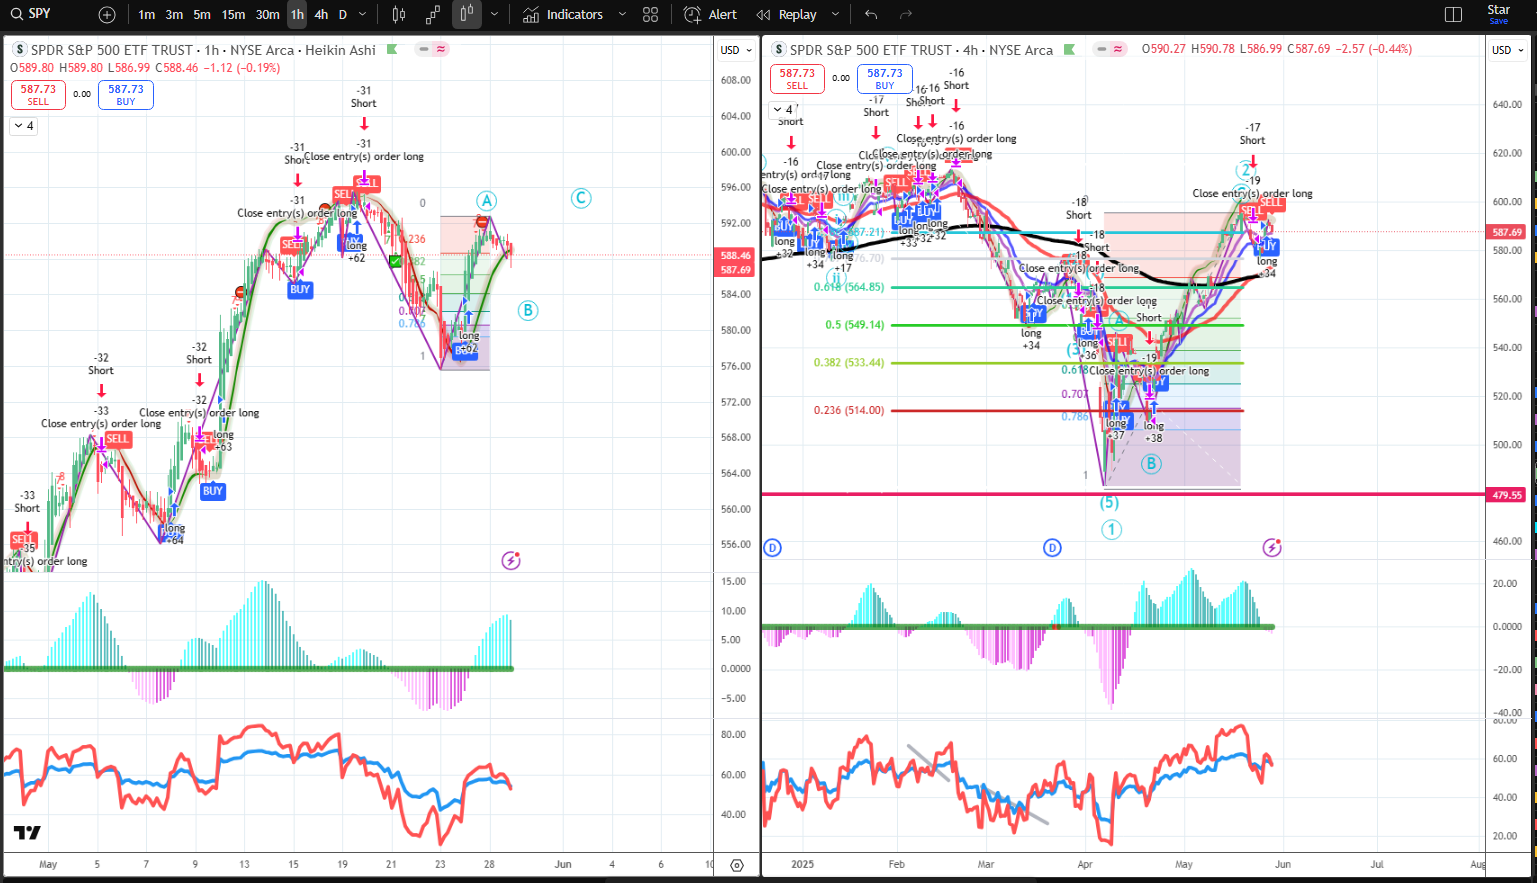
Task: Select the (5) wave label on the 4h chart
Action: click(1109, 503)
